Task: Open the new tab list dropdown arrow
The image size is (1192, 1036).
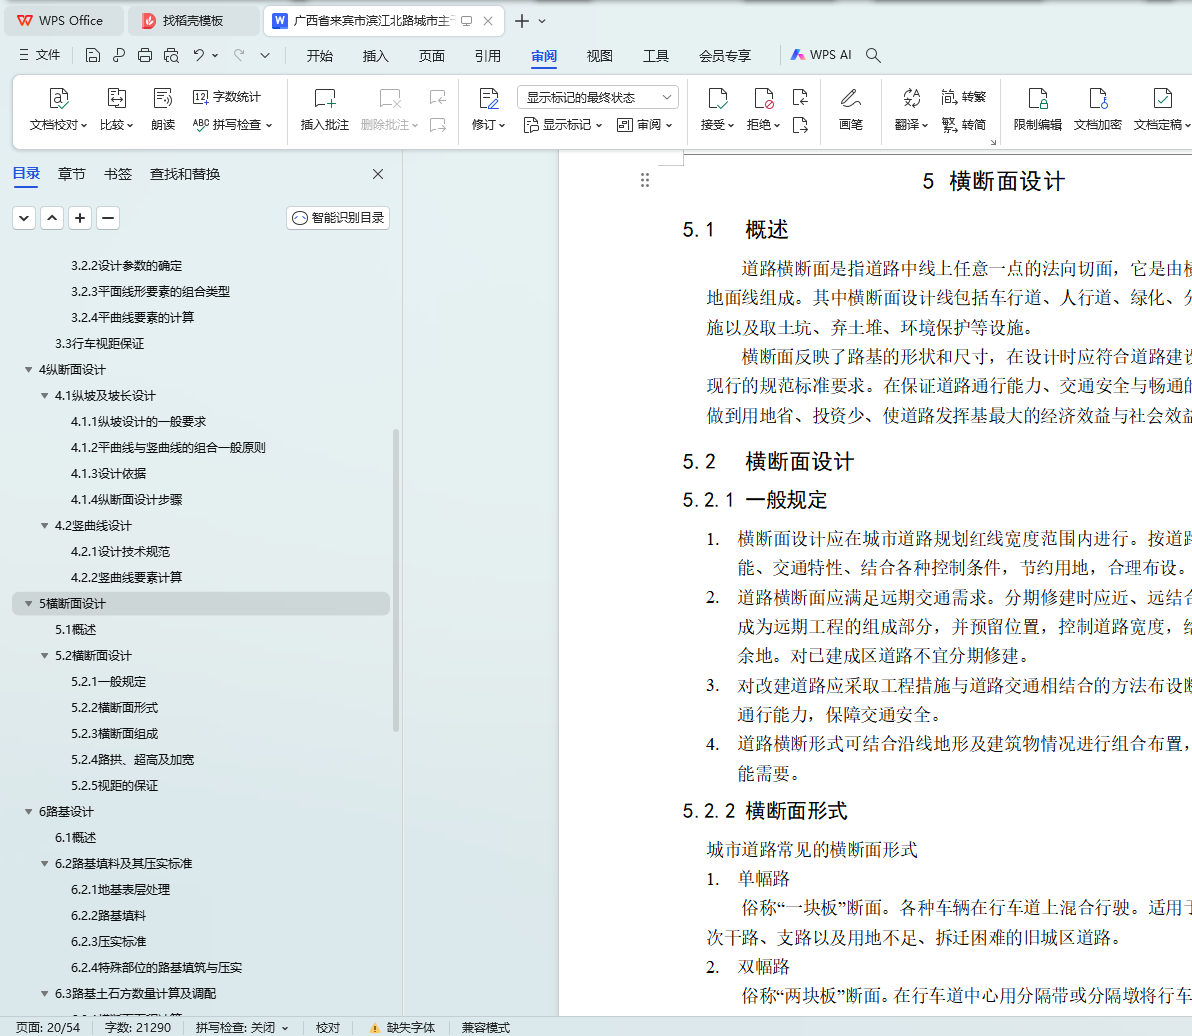Action: coord(542,21)
